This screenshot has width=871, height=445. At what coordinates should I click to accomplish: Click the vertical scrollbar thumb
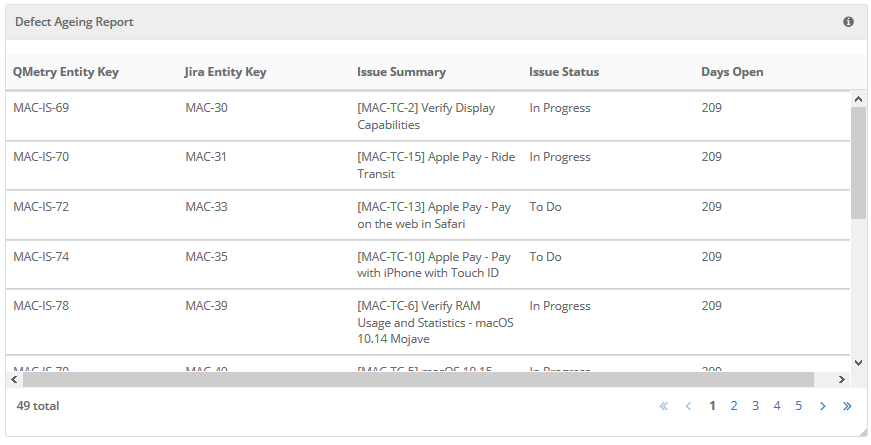(858, 163)
